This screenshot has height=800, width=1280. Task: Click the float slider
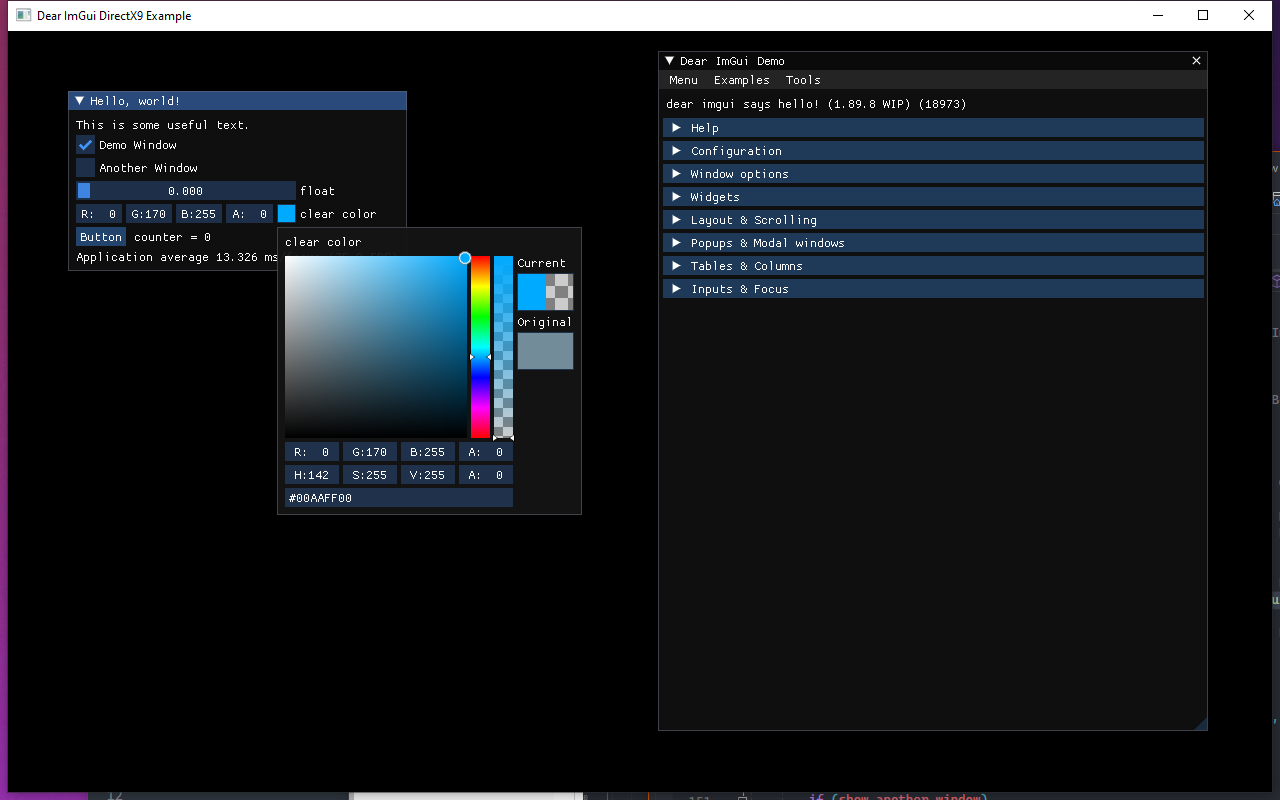coord(186,191)
